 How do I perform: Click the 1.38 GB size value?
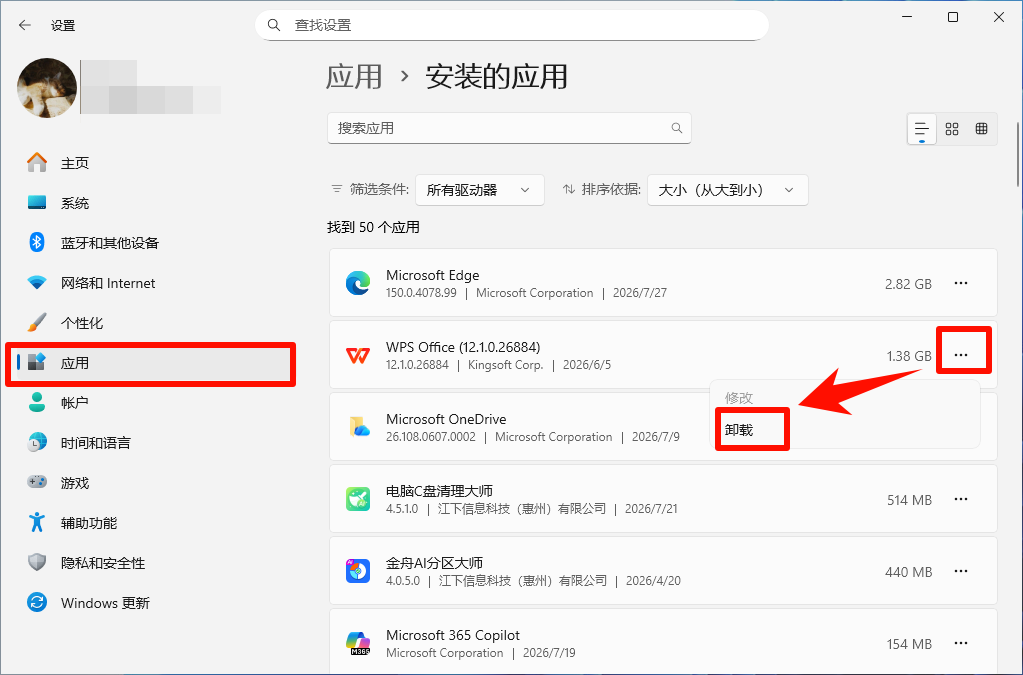(x=909, y=356)
